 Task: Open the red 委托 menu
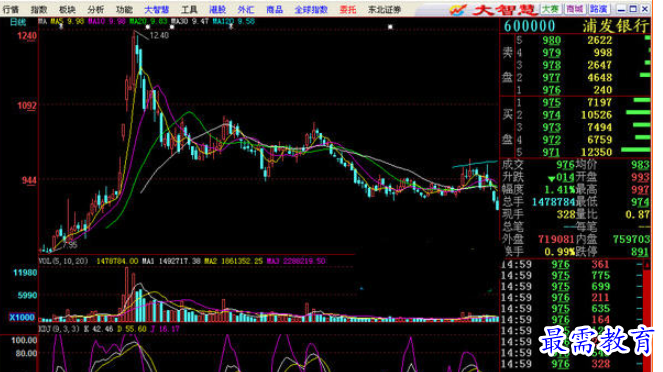348,9
